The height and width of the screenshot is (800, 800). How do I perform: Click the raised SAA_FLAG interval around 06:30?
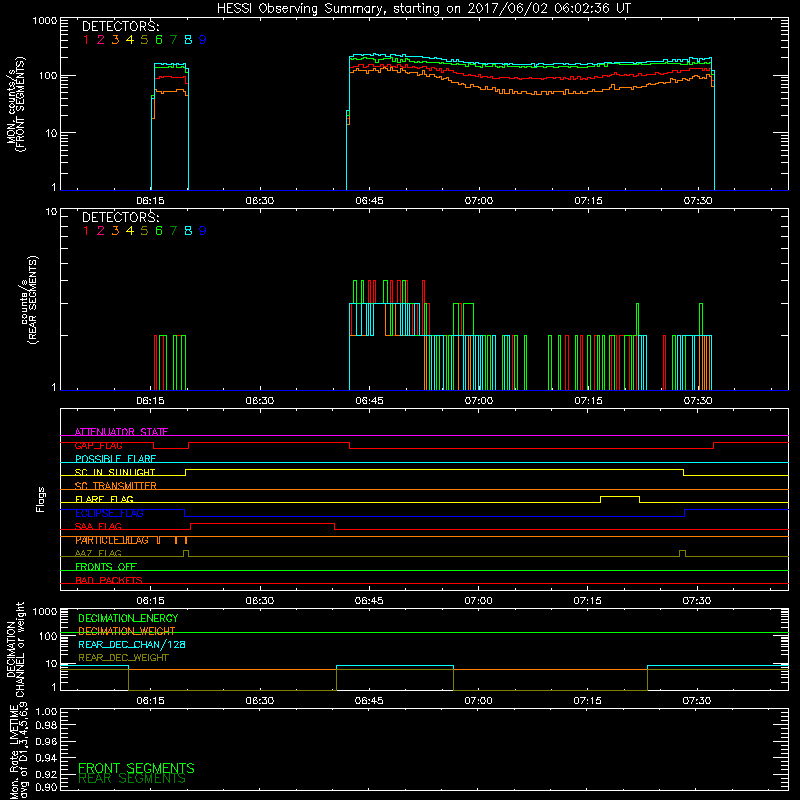[262, 523]
